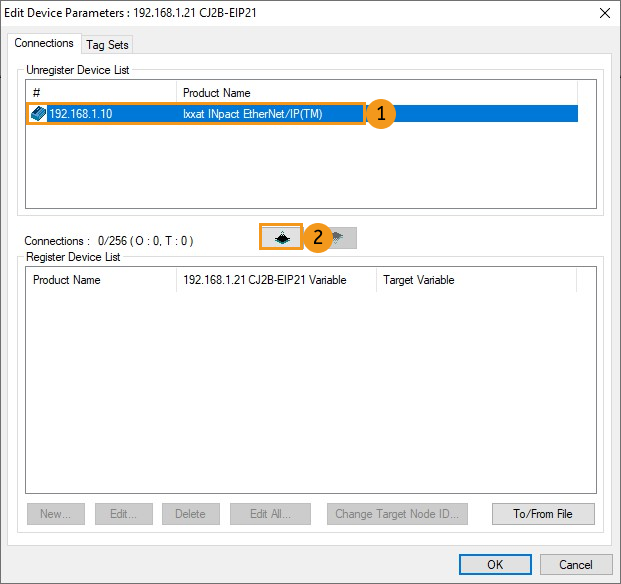Click the New... button
This screenshot has width=621, height=584.
56,514
